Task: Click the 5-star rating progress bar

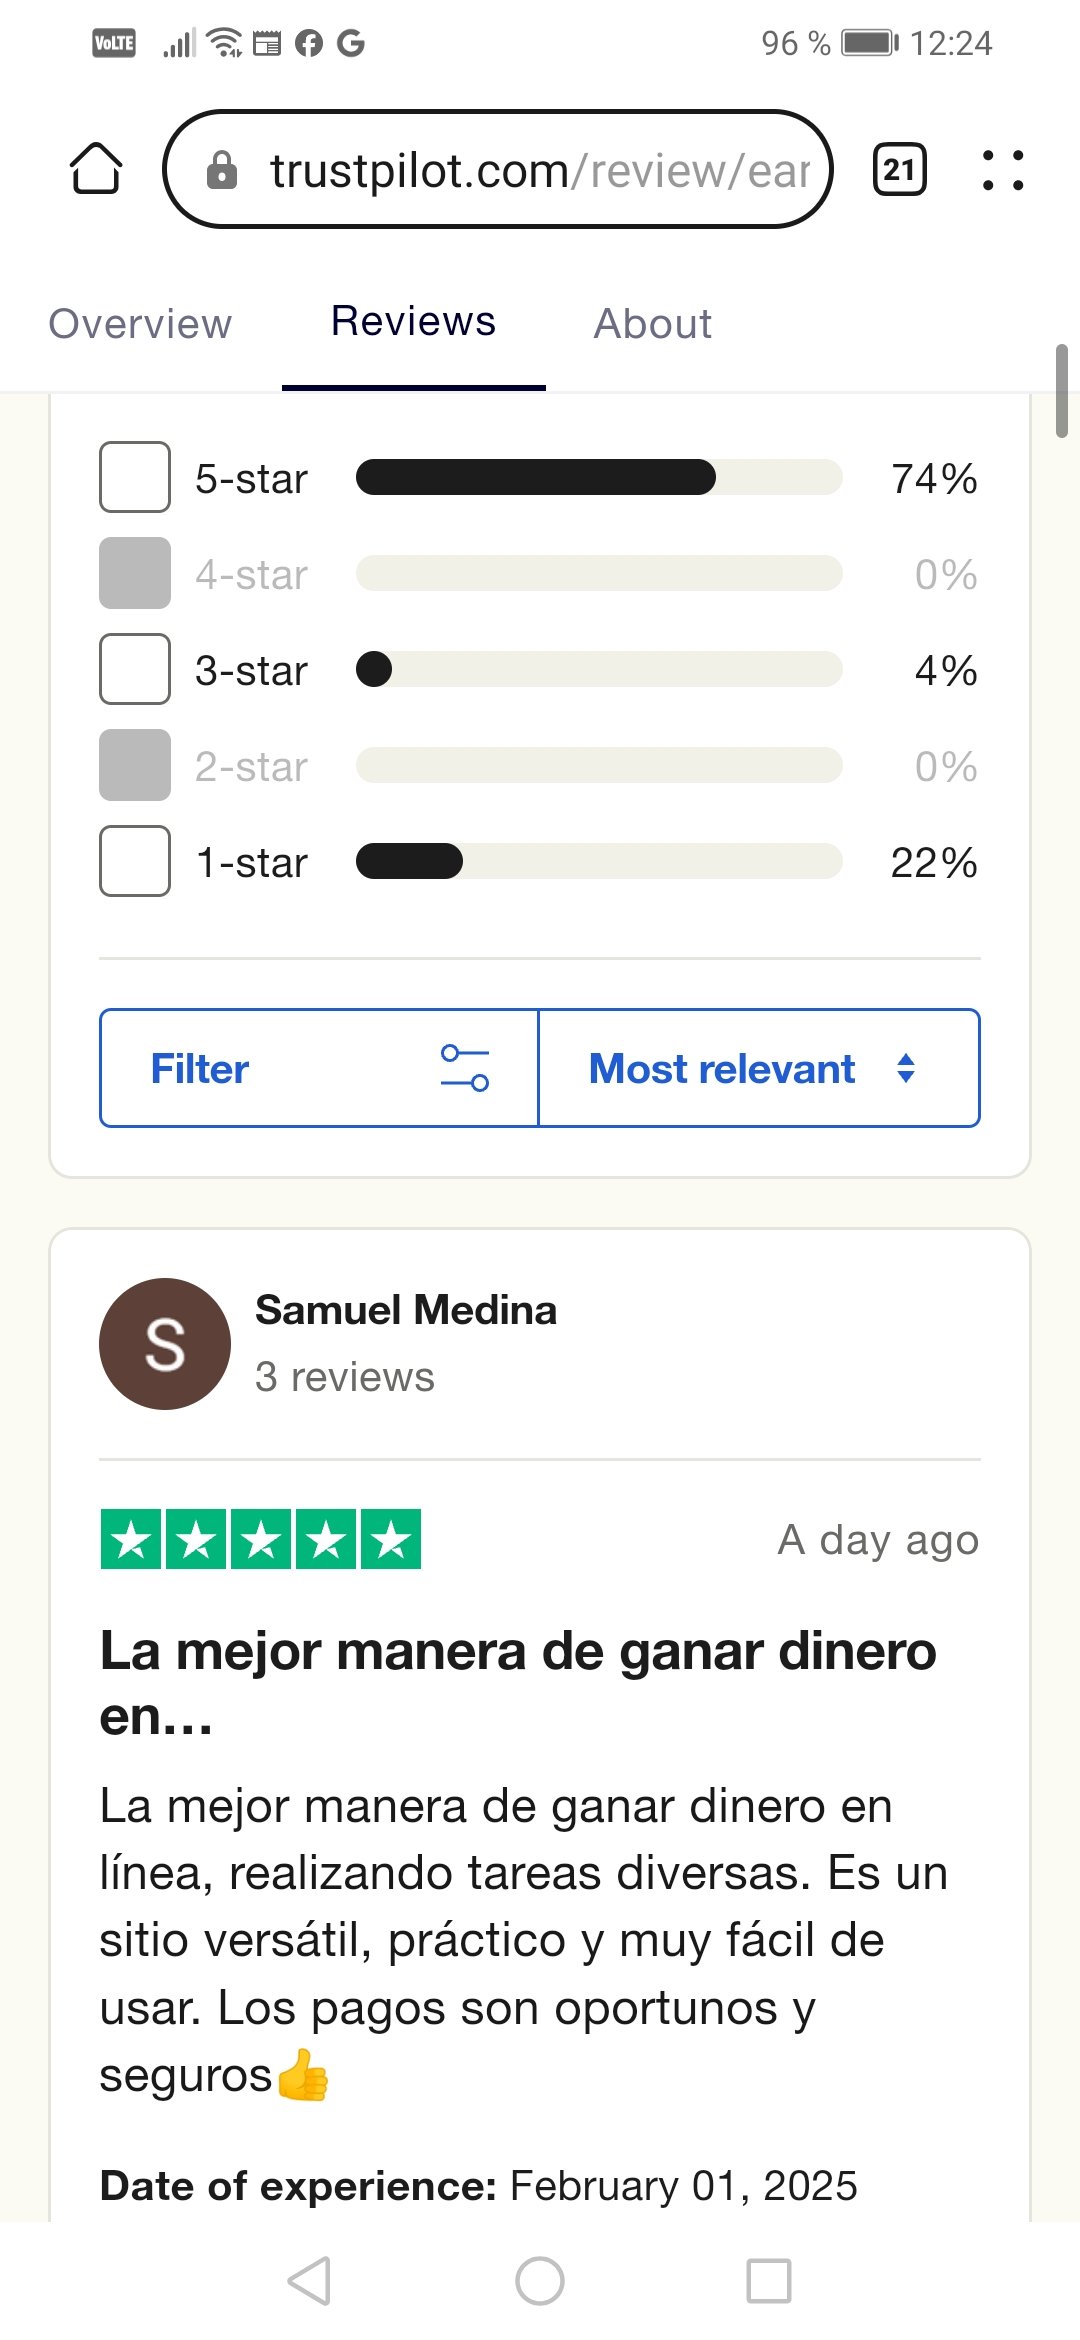Action: 599,477
